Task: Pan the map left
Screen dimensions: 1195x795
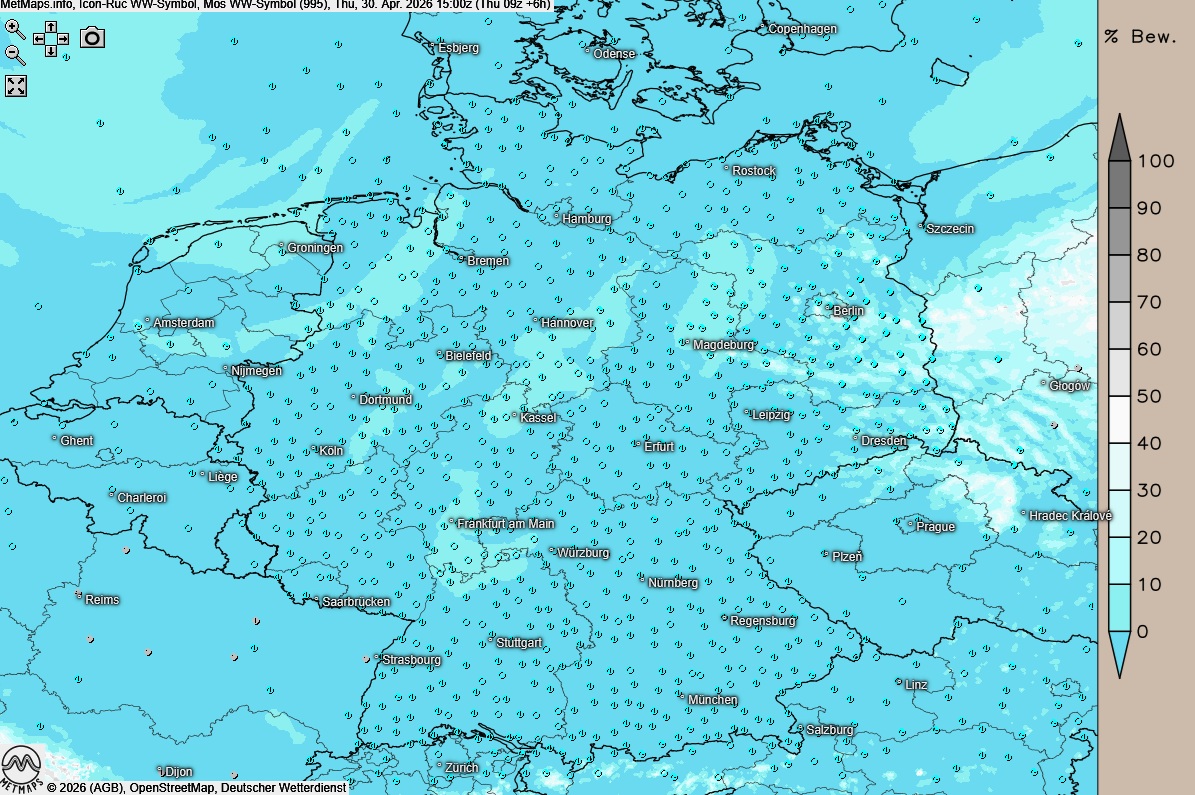Action: (x=39, y=39)
